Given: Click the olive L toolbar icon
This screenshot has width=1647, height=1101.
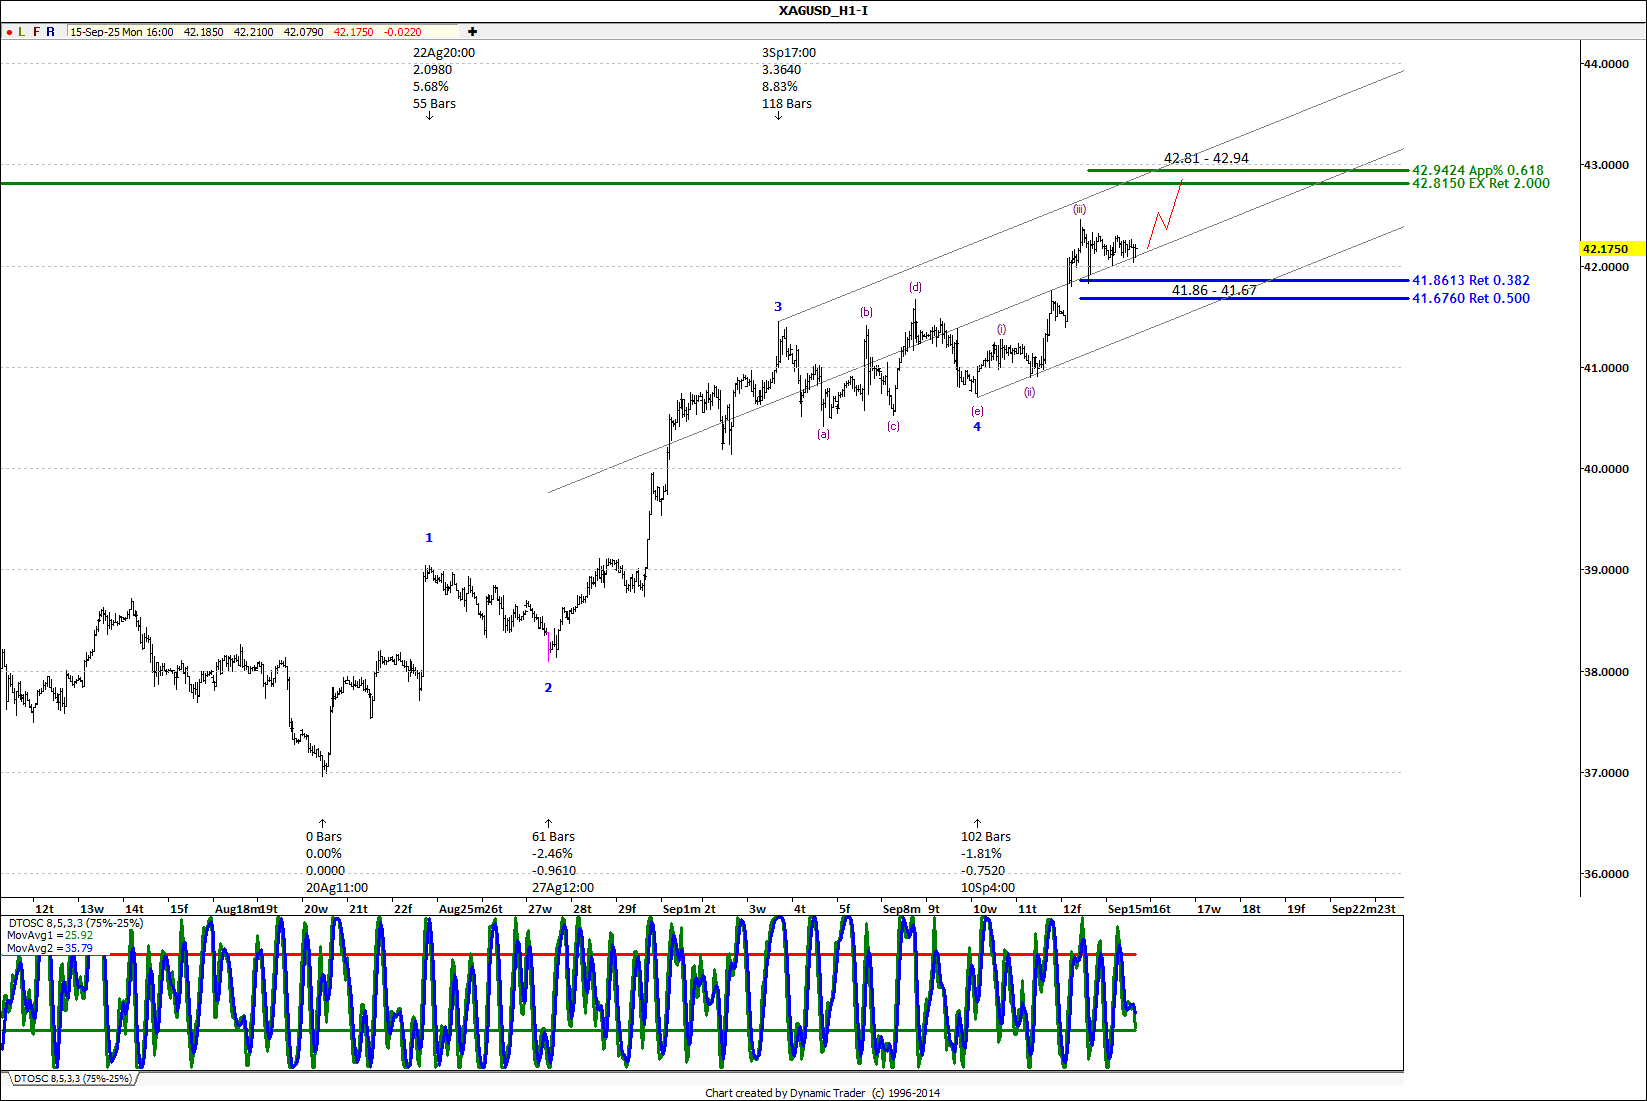Looking at the screenshot, I should pos(22,32).
